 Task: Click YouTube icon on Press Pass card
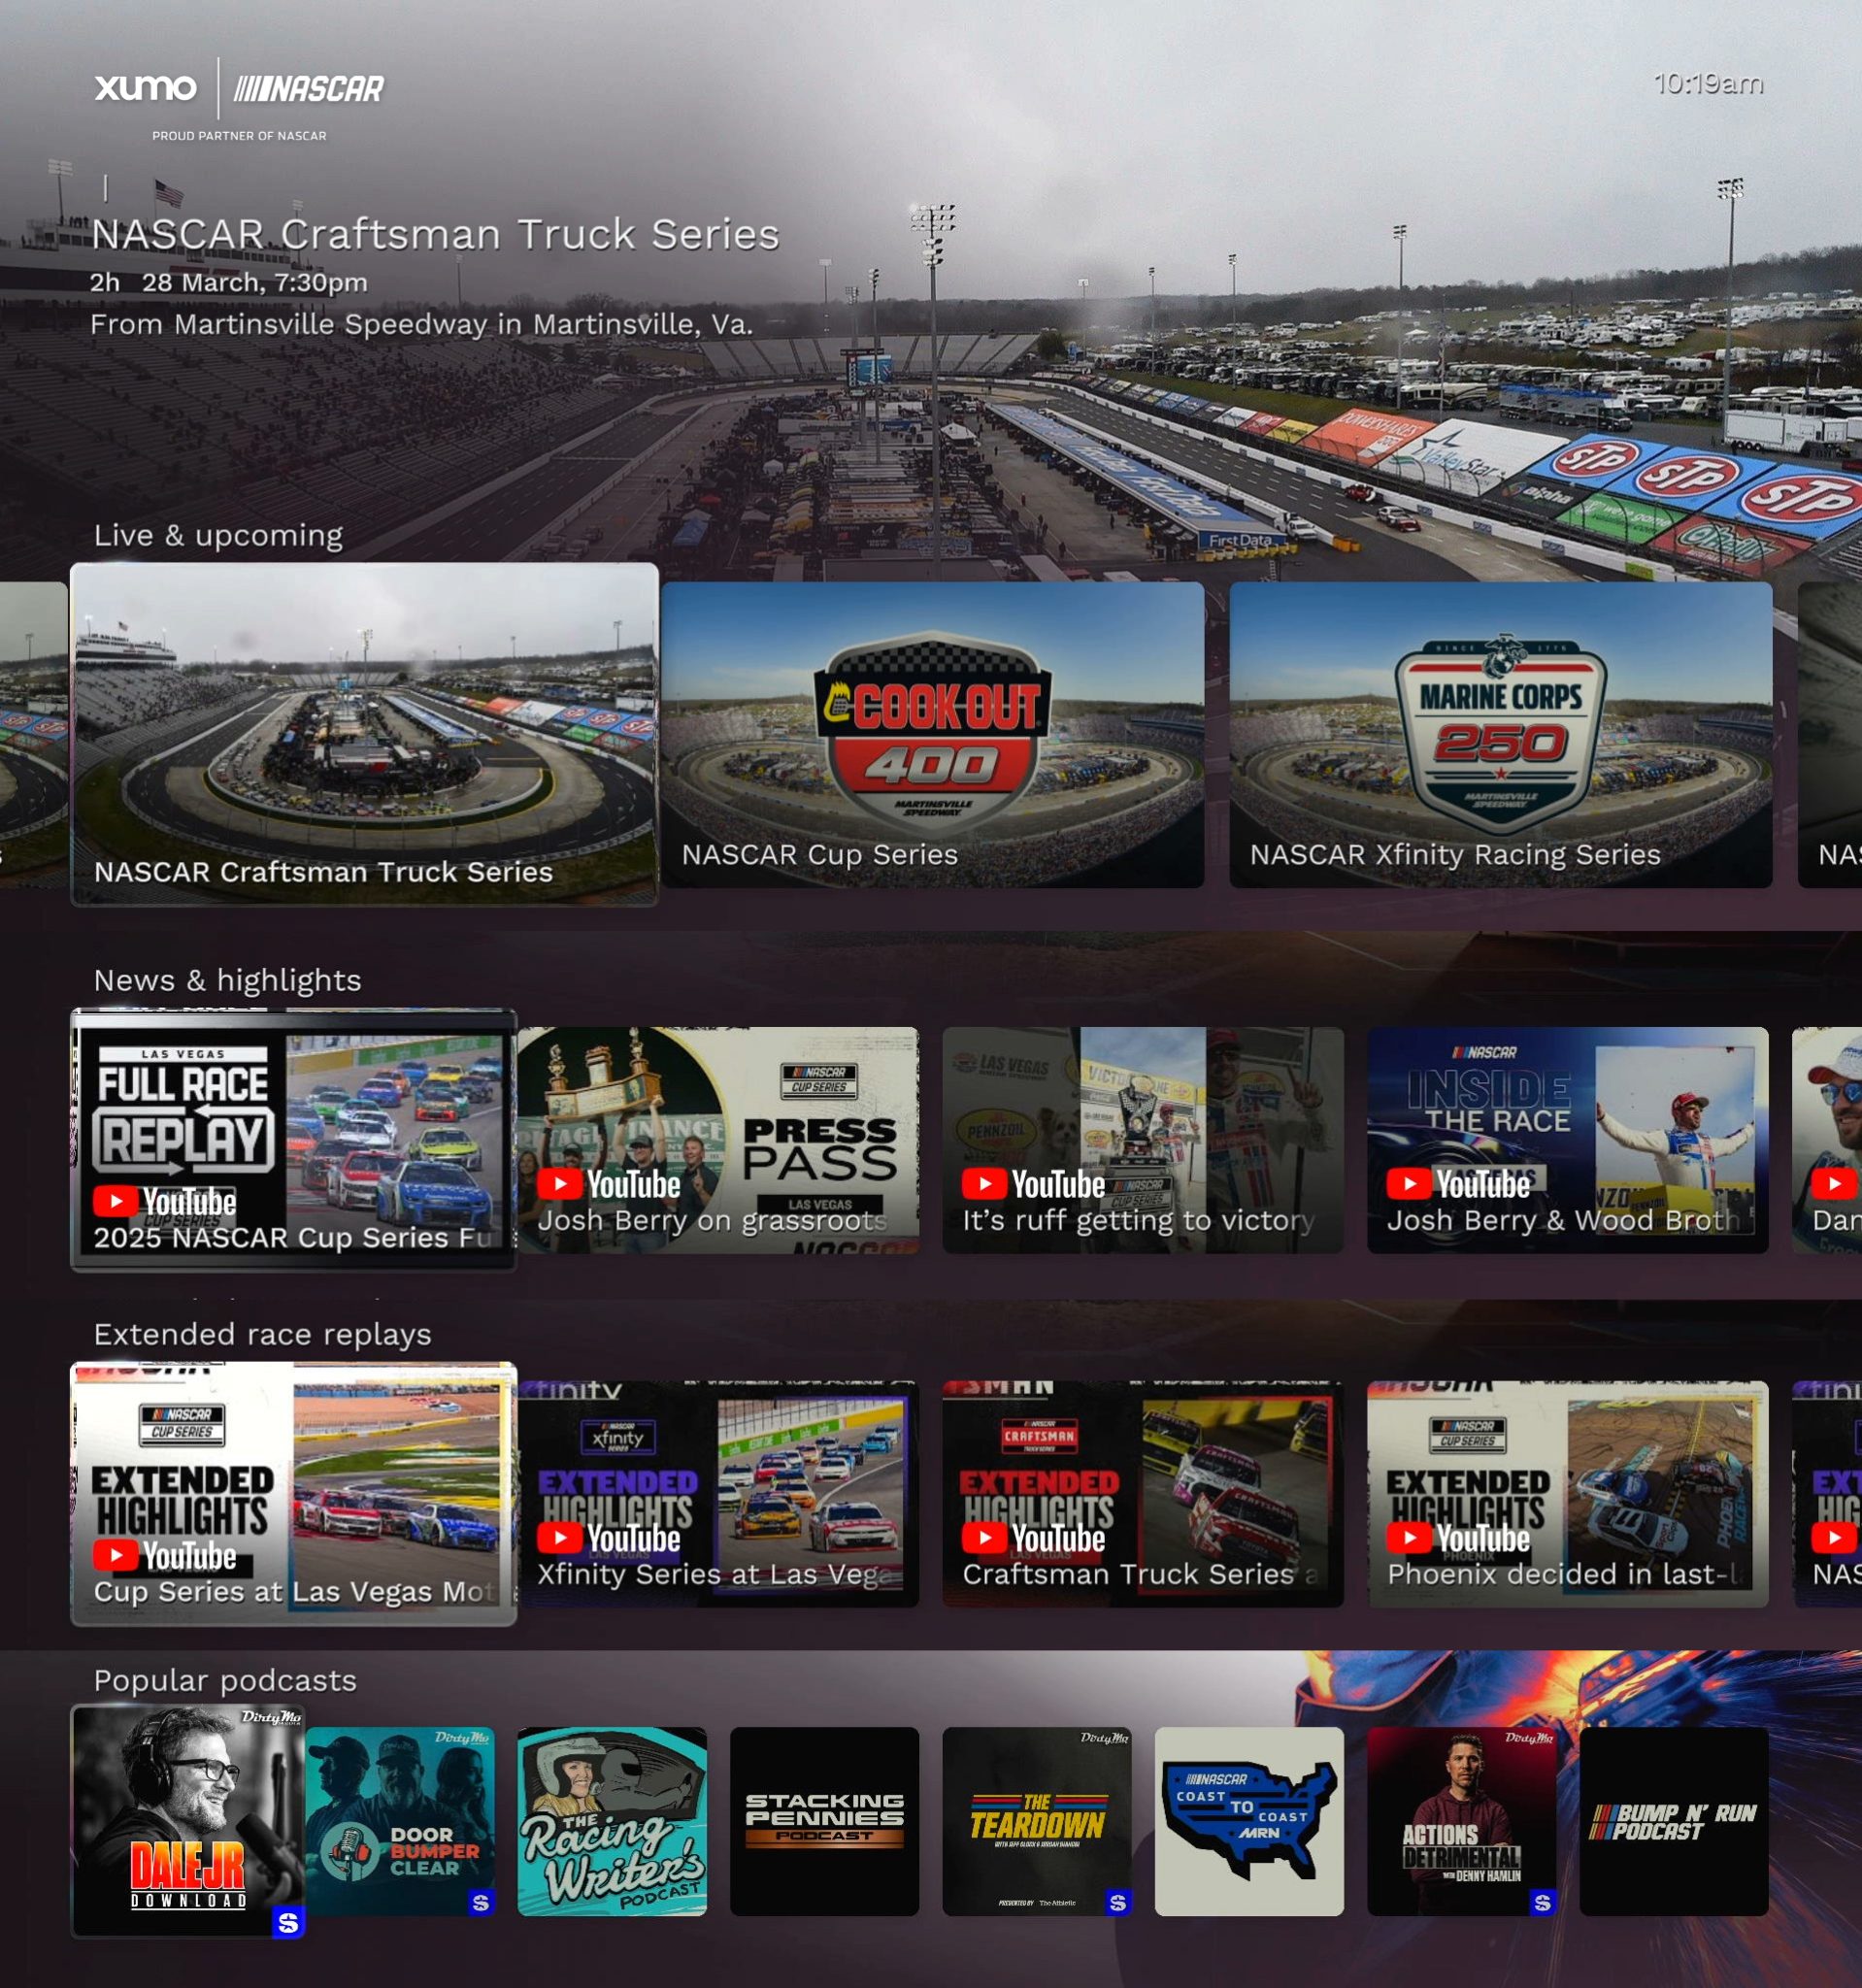[x=560, y=1184]
